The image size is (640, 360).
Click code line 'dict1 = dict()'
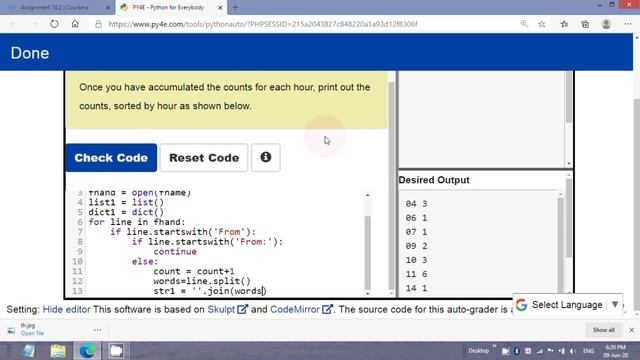click(126, 212)
